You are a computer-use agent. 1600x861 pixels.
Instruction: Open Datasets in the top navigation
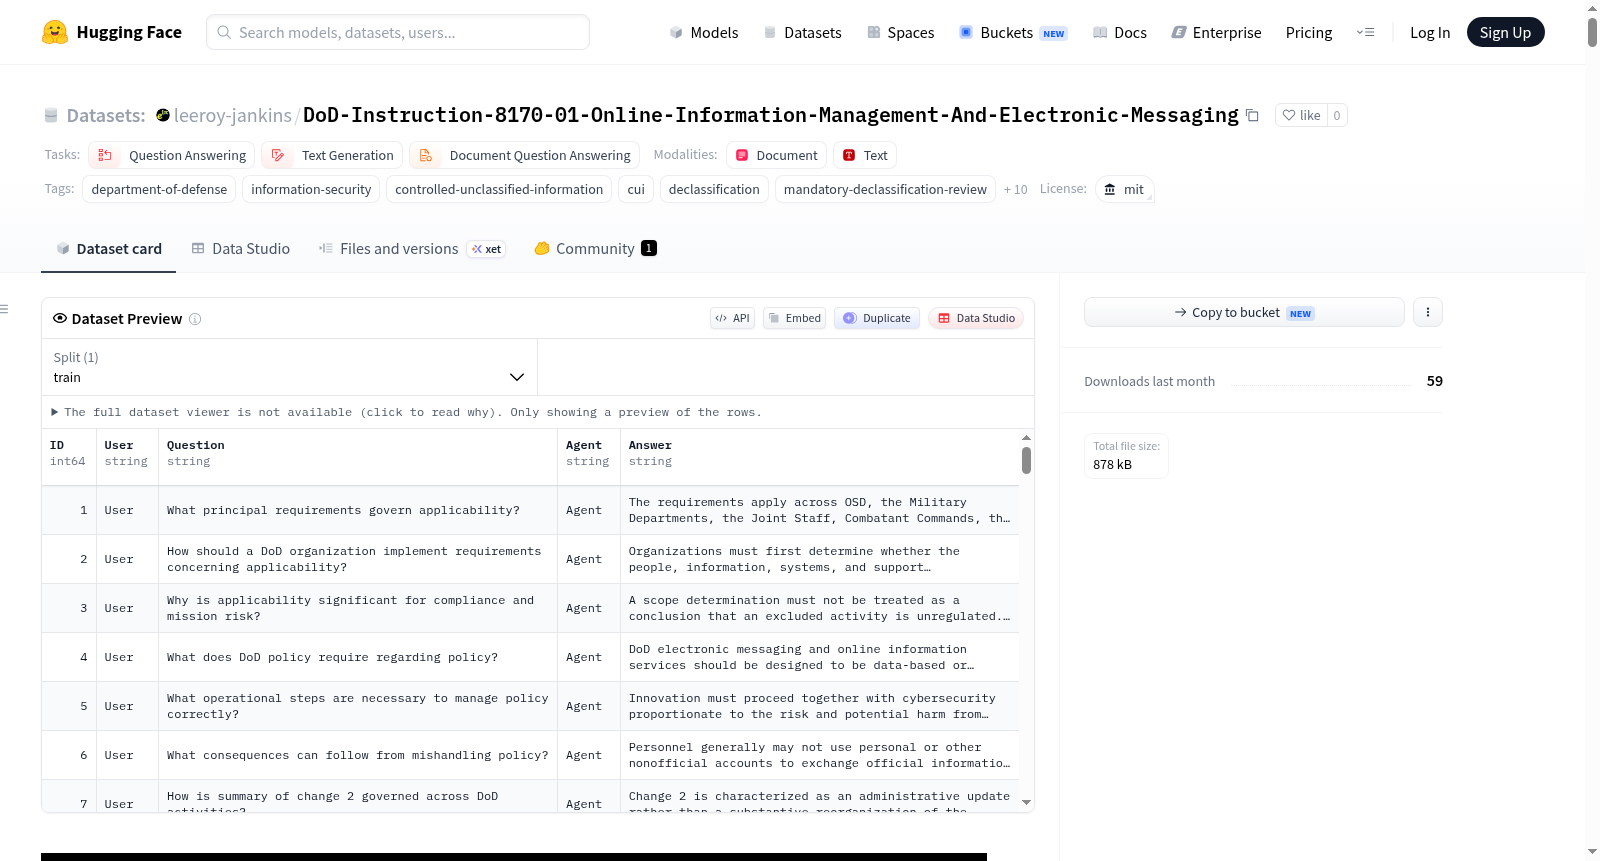(803, 32)
